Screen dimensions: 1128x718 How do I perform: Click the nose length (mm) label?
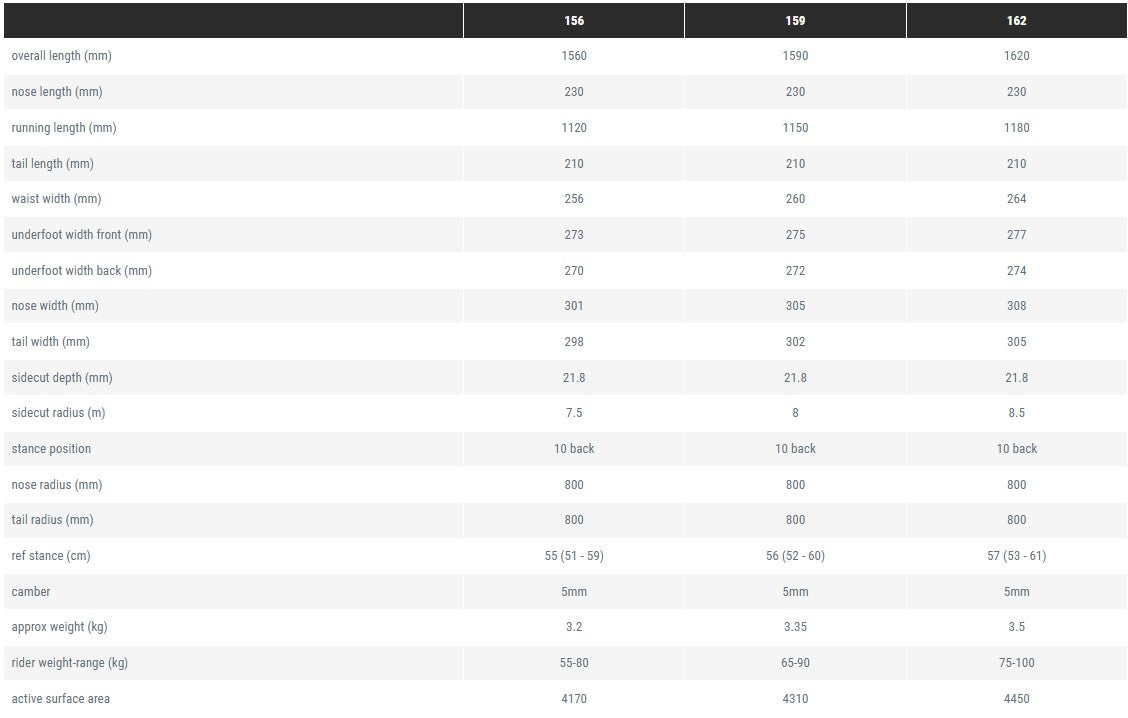(x=57, y=92)
